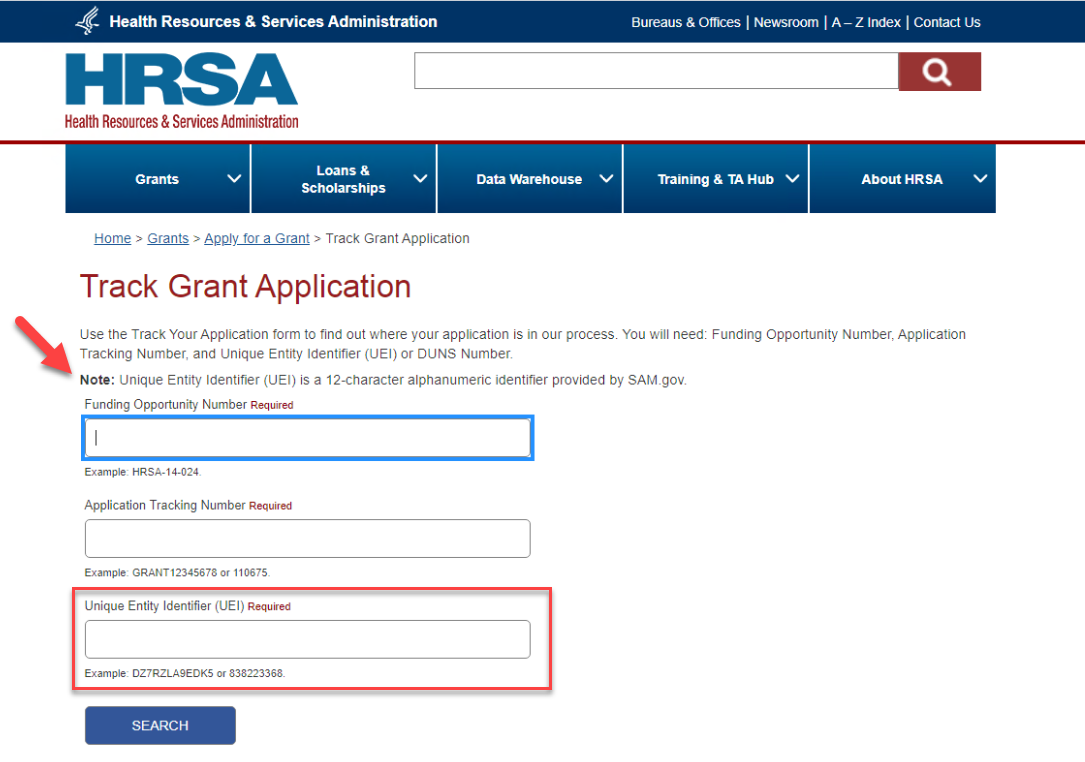Open the About HRSA navigation item
The width and height of the screenshot is (1085, 762).
click(902, 179)
